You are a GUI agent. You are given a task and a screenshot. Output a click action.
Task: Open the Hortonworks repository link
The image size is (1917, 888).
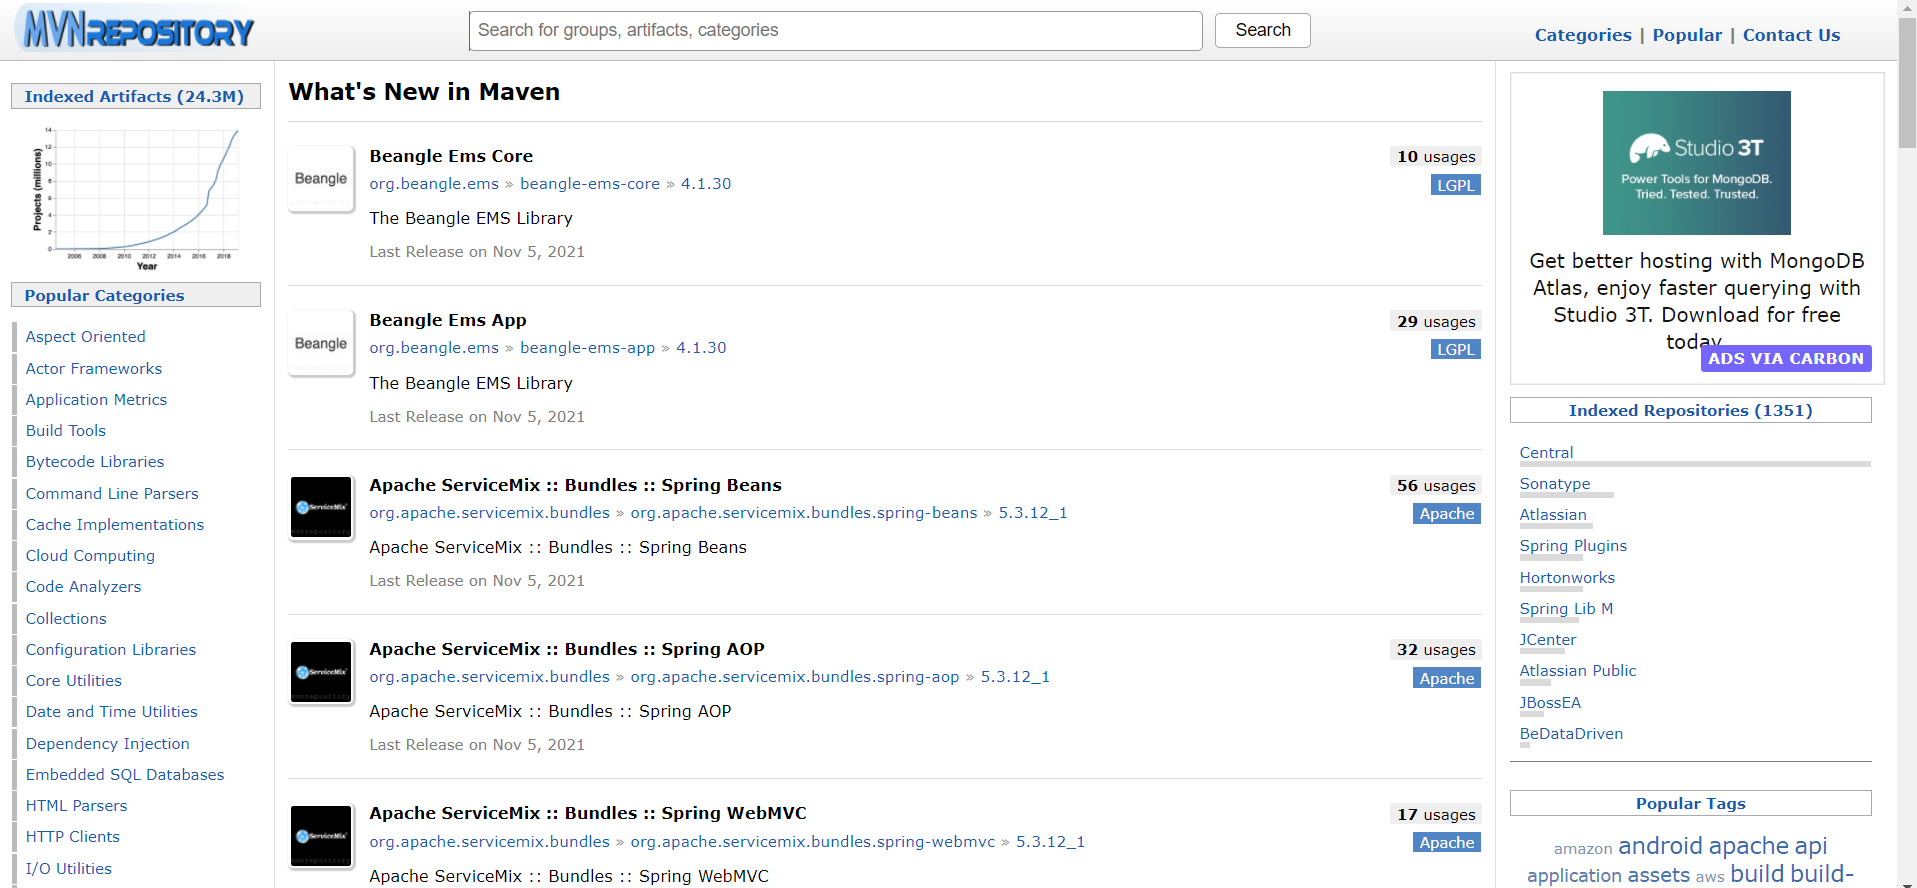[x=1567, y=578]
